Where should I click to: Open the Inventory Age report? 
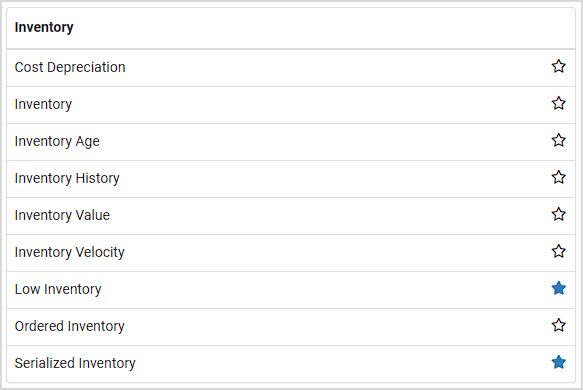click(x=57, y=141)
